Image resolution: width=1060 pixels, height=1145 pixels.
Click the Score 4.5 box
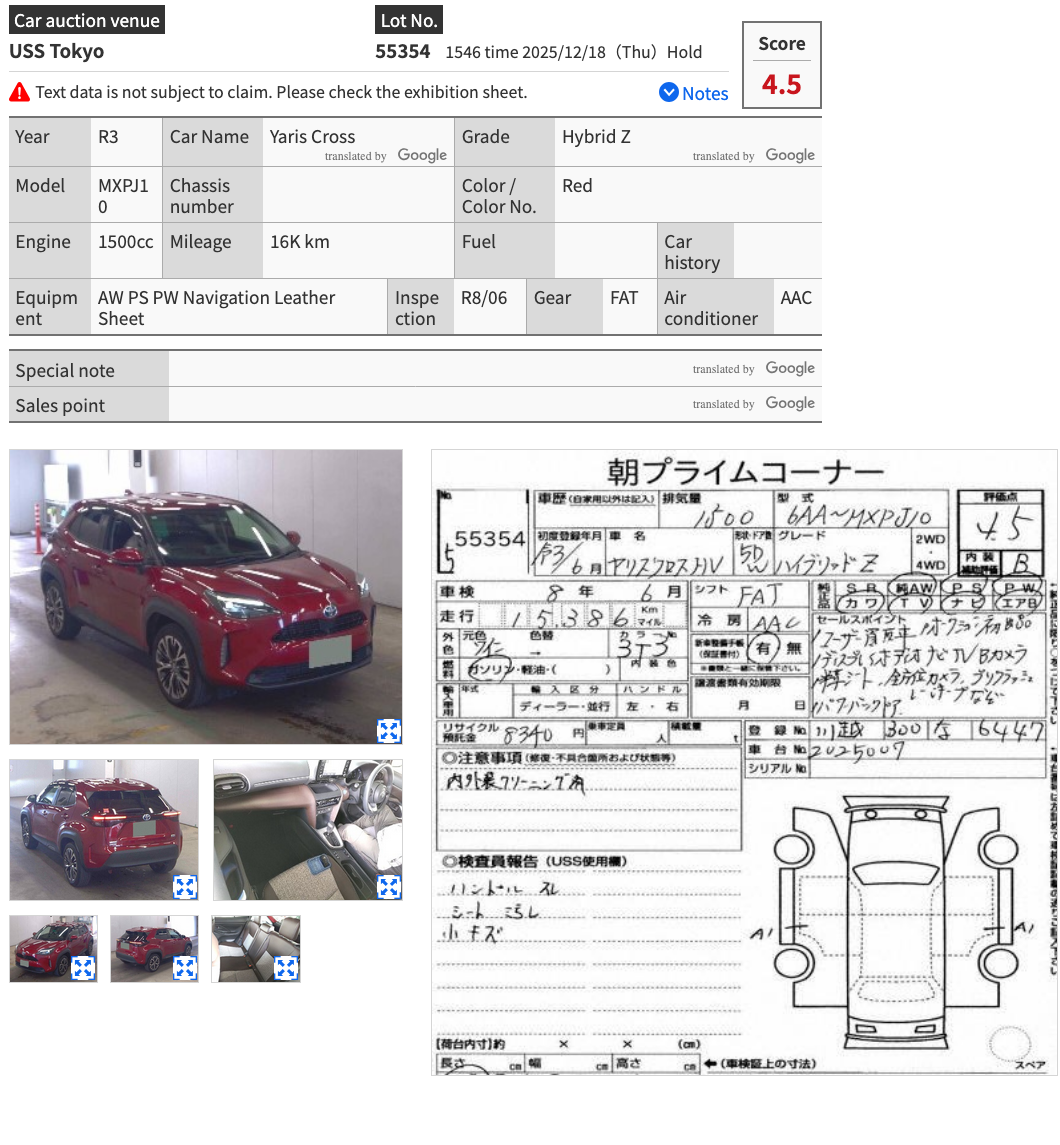pyautogui.click(x=781, y=65)
